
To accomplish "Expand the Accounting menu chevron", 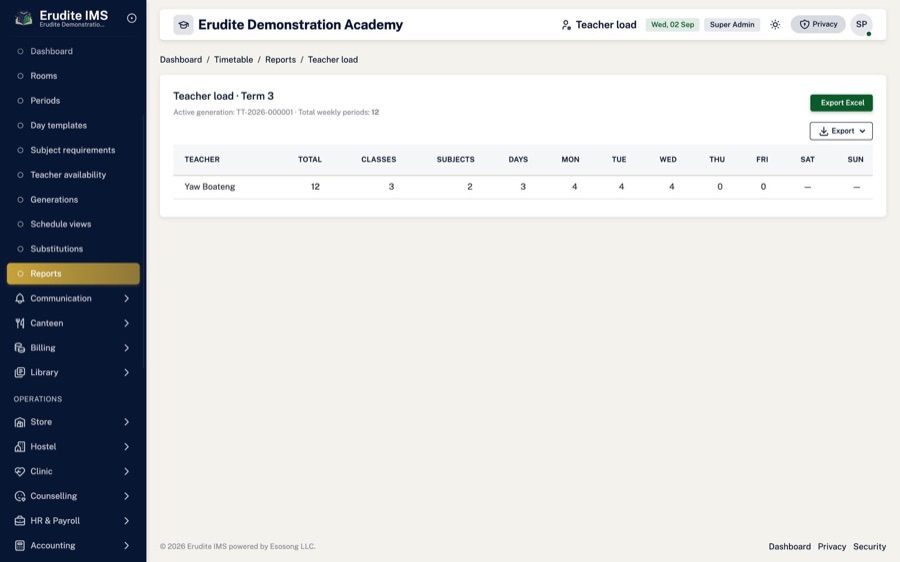I will (126, 545).
